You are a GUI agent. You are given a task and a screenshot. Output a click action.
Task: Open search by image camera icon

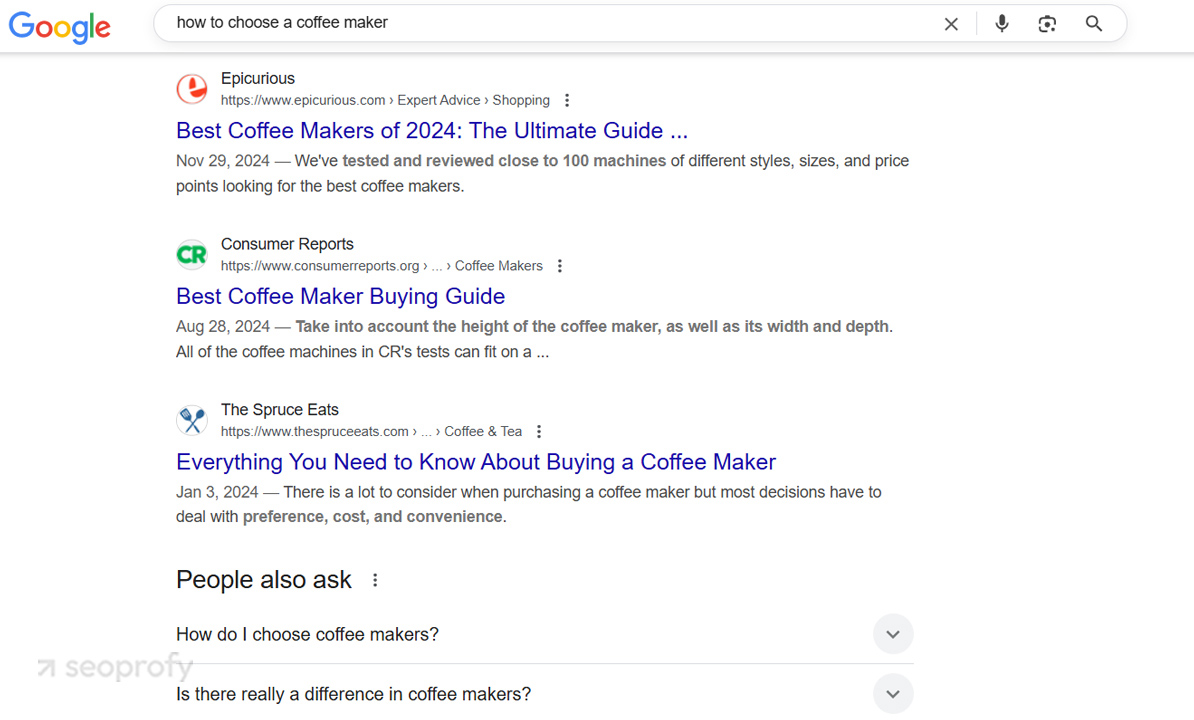tap(1047, 24)
